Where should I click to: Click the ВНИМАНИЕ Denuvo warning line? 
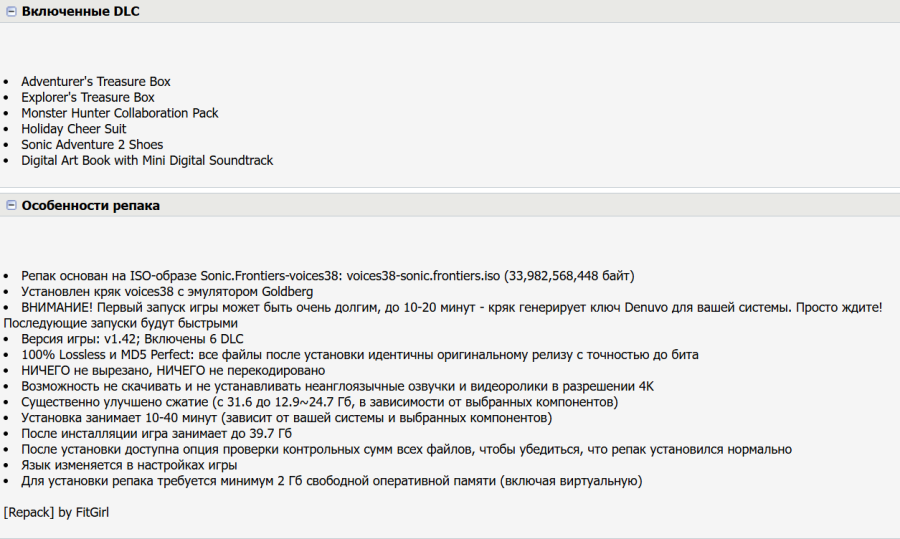tap(451, 307)
